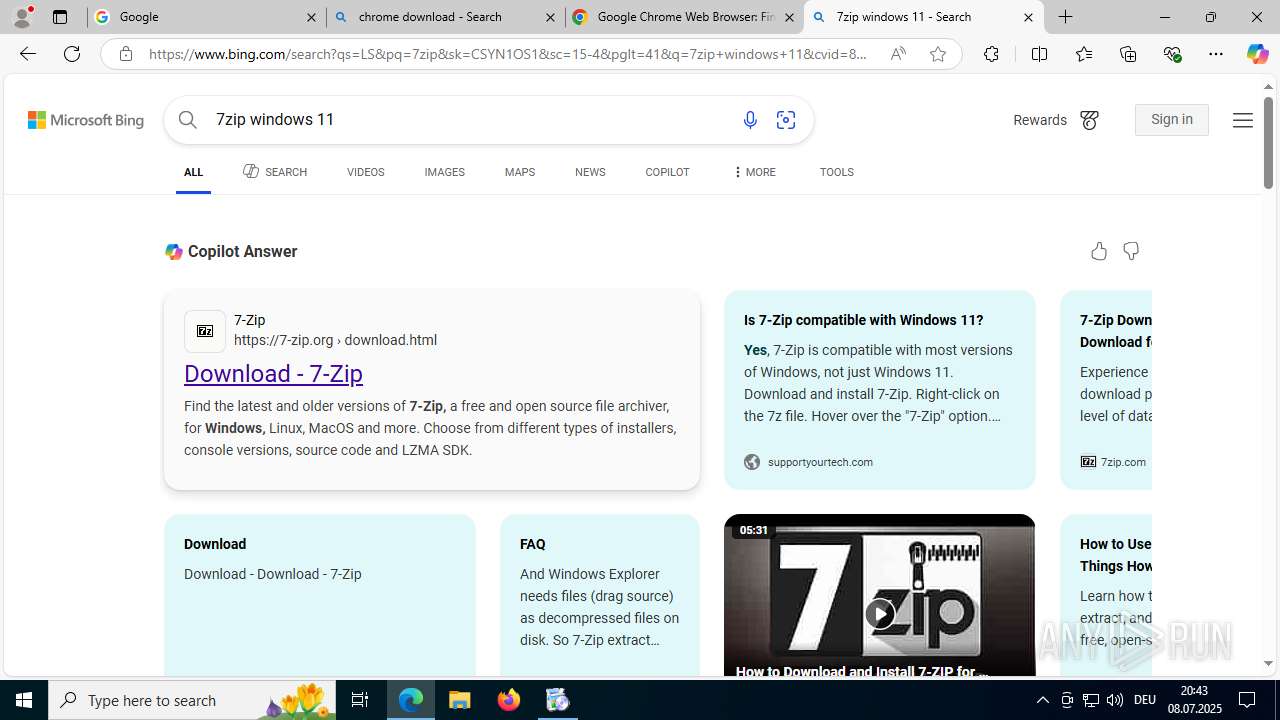Open the Rewards medal icon
1280x720 pixels.
click(1089, 120)
